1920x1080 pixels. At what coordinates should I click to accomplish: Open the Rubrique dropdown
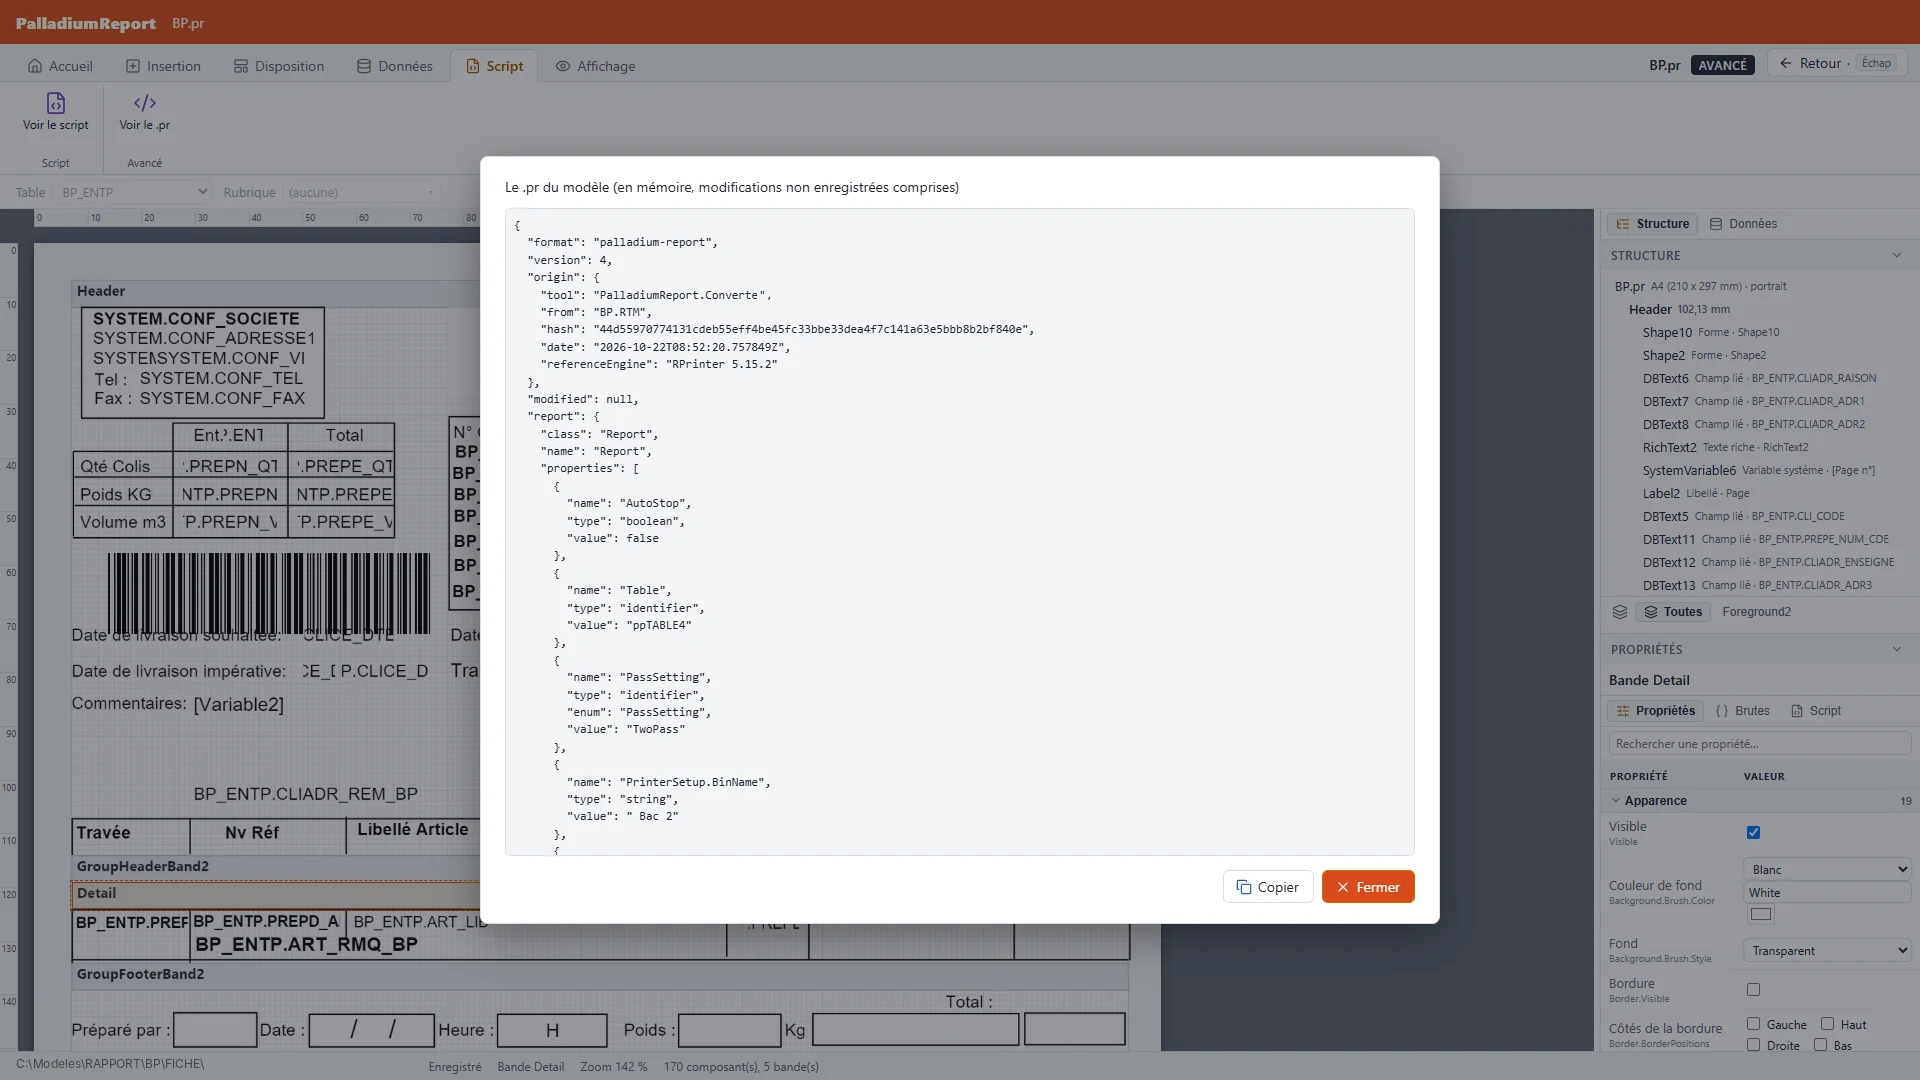(361, 192)
